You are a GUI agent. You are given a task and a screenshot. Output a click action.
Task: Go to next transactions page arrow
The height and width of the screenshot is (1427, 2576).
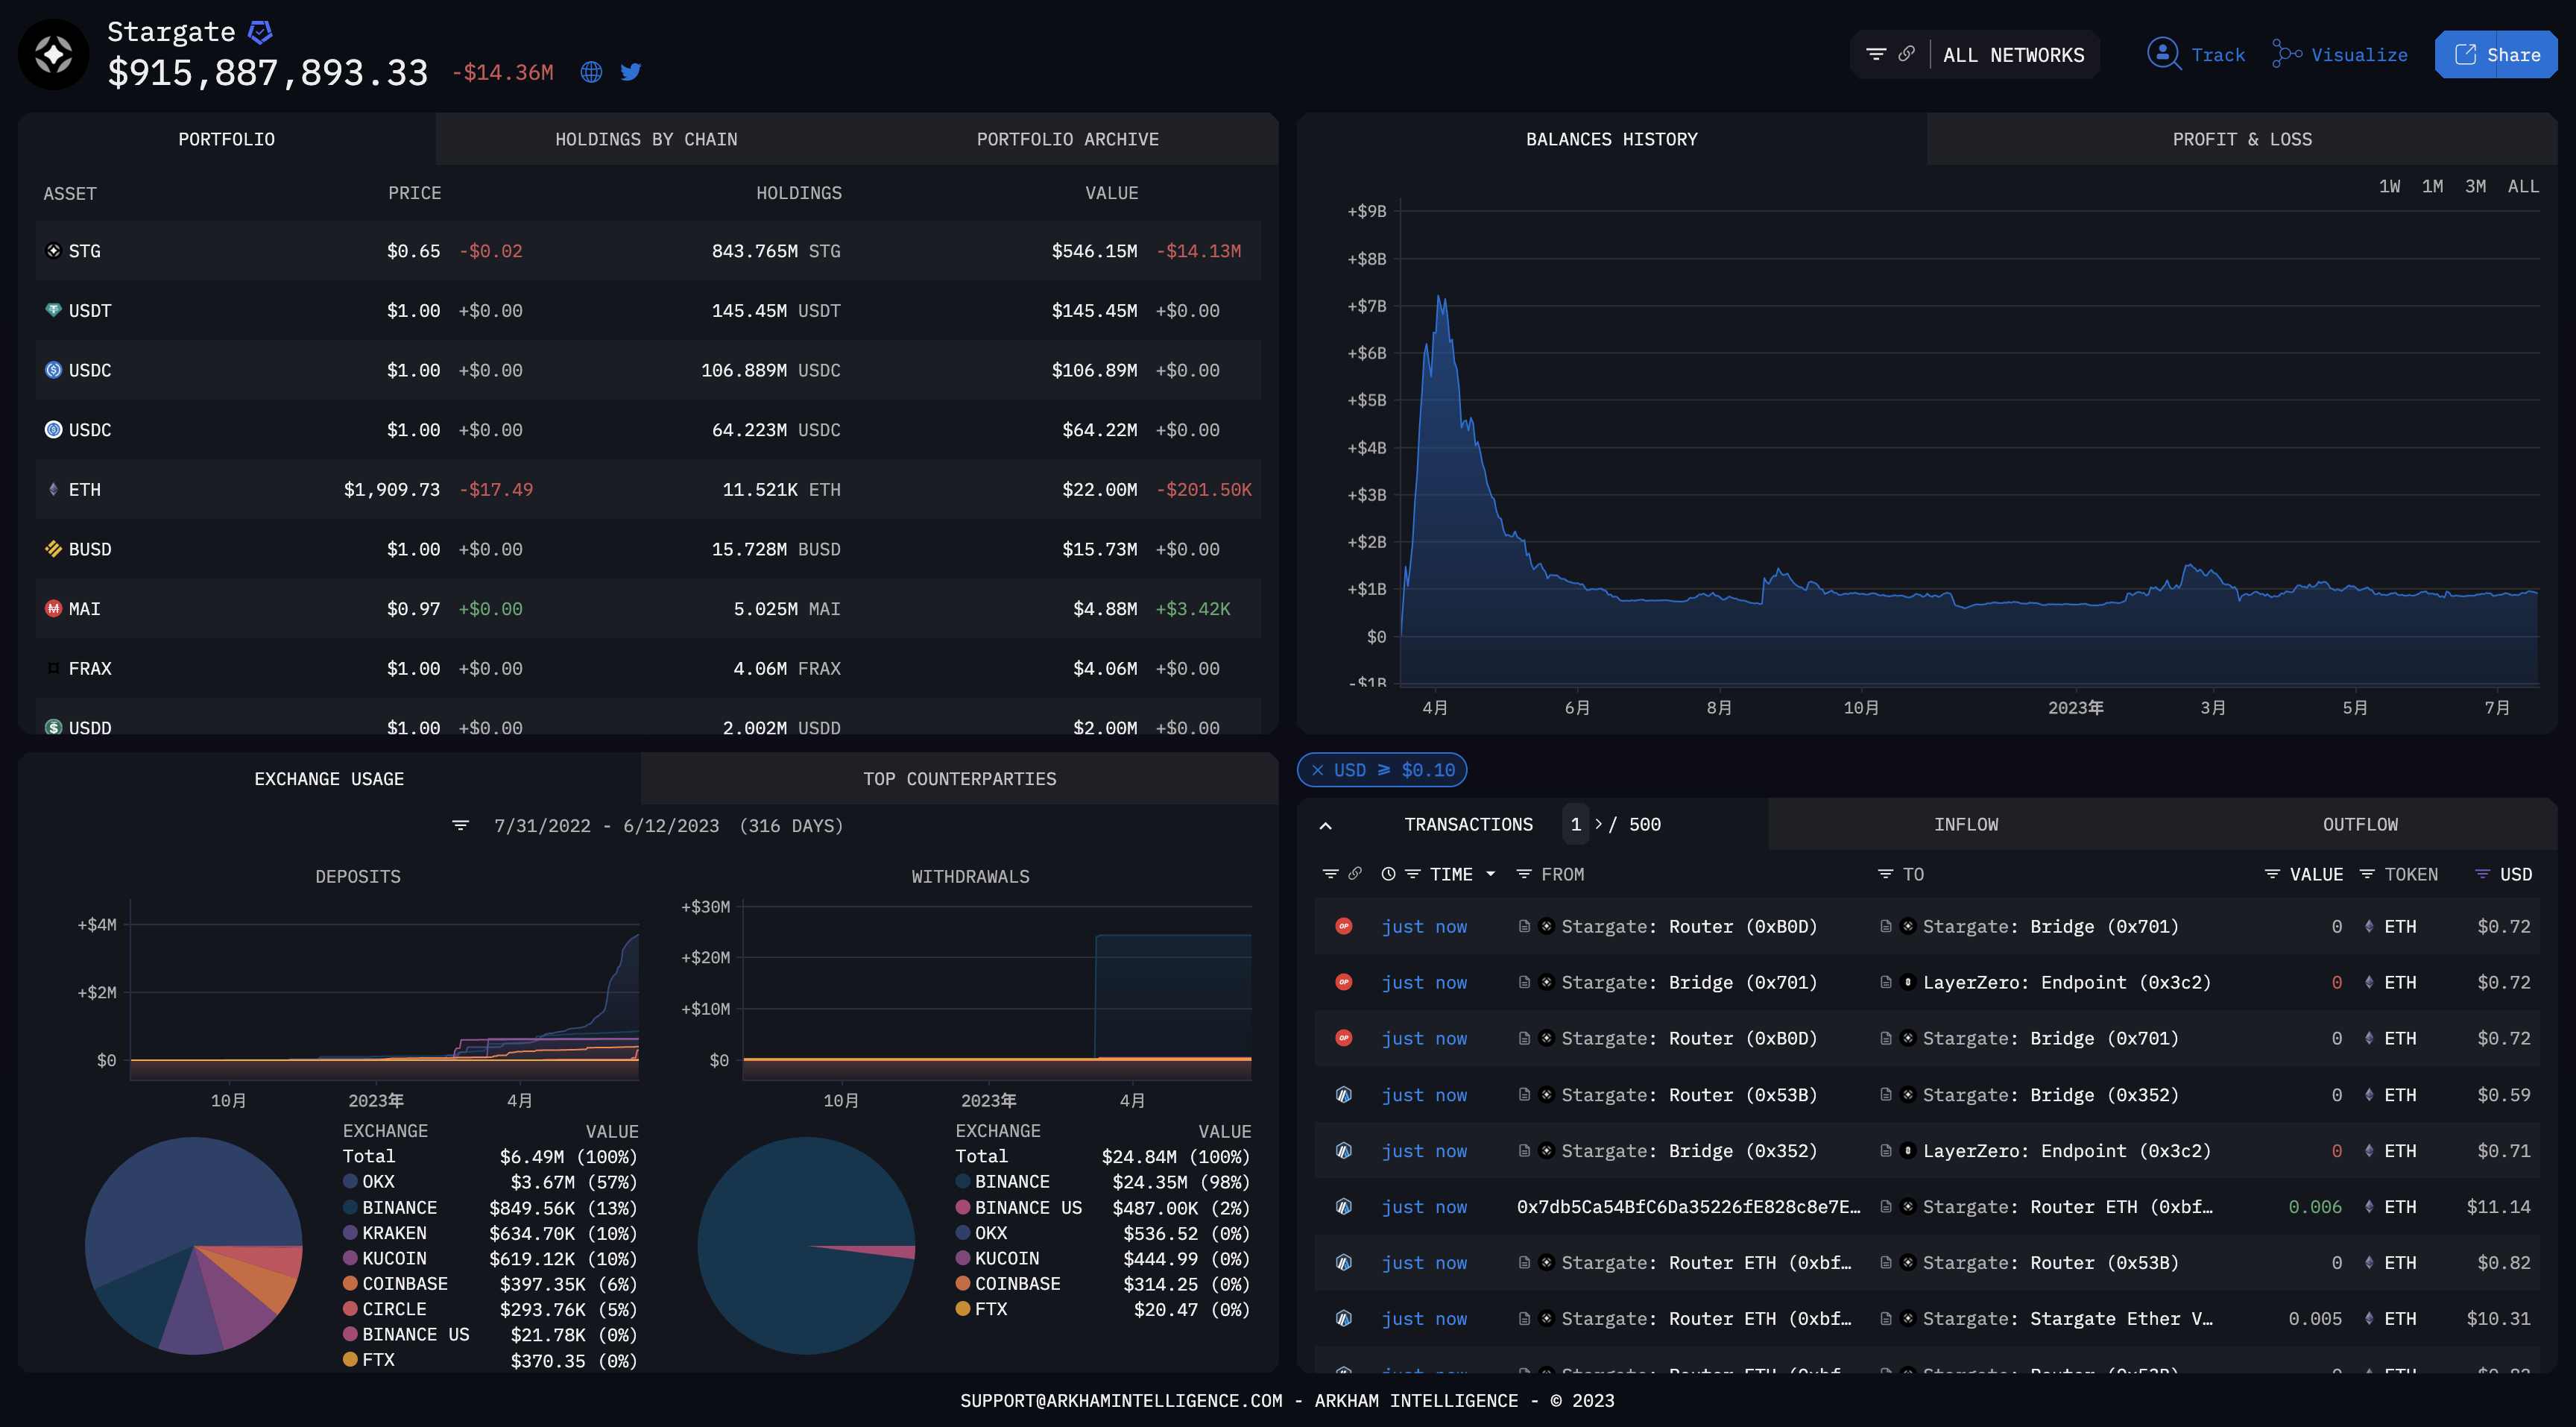[x=1598, y=824]
